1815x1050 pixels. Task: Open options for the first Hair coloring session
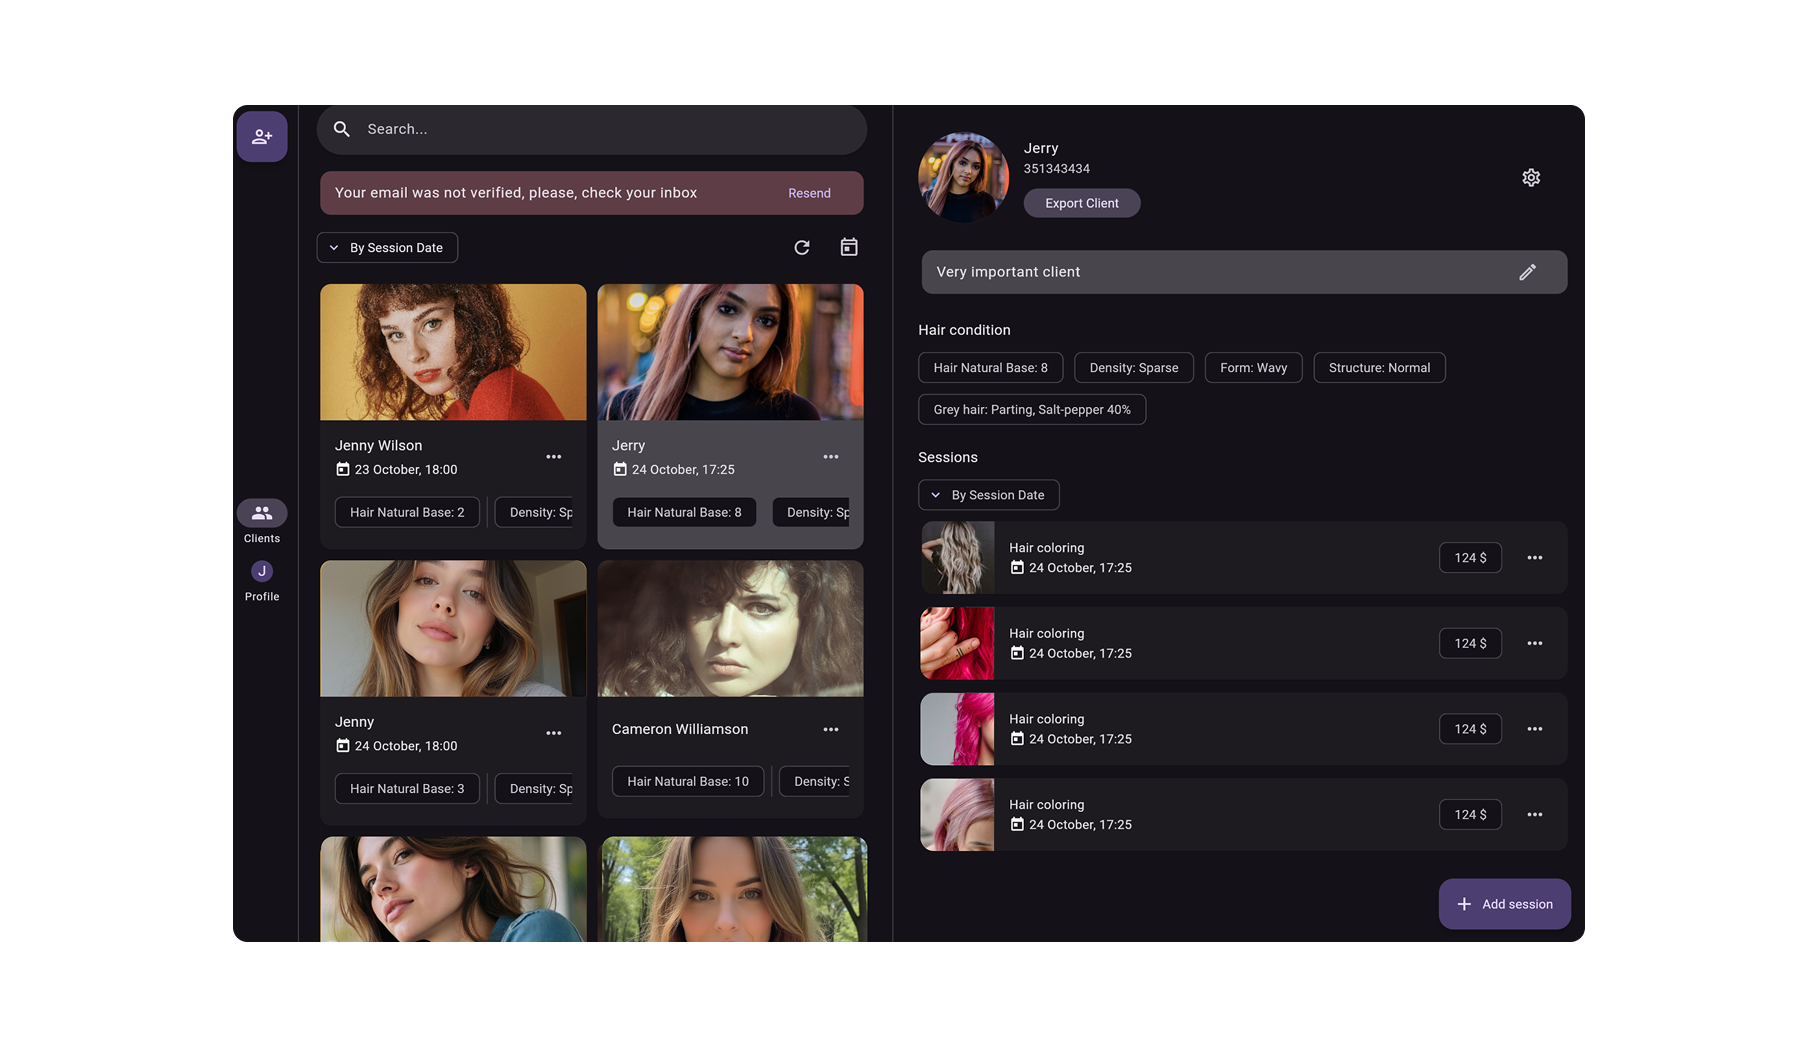pos(1534,558)
